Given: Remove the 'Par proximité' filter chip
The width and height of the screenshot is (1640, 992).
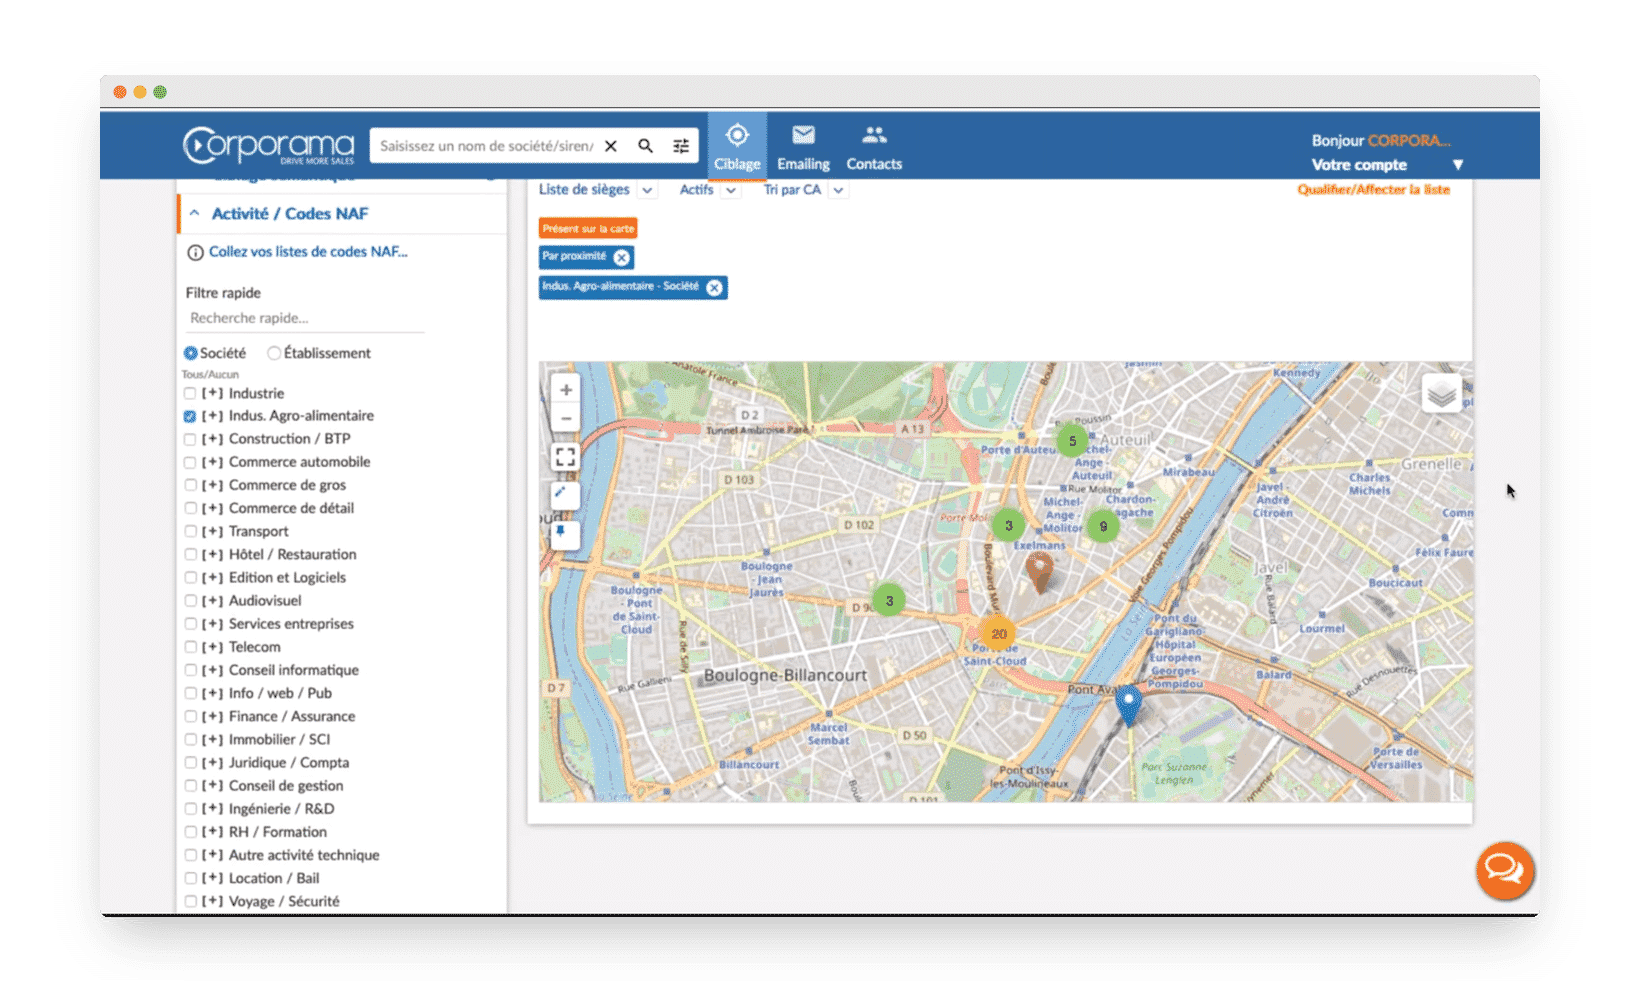Looking at the screenshot, I should click(622, 257).
